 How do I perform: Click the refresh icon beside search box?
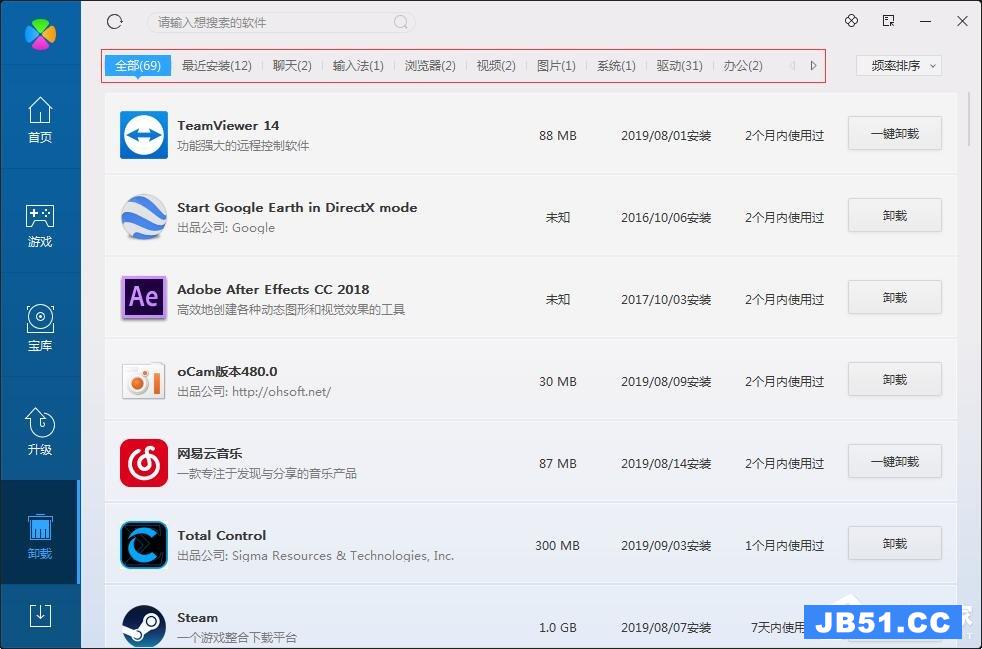(114, 21)
